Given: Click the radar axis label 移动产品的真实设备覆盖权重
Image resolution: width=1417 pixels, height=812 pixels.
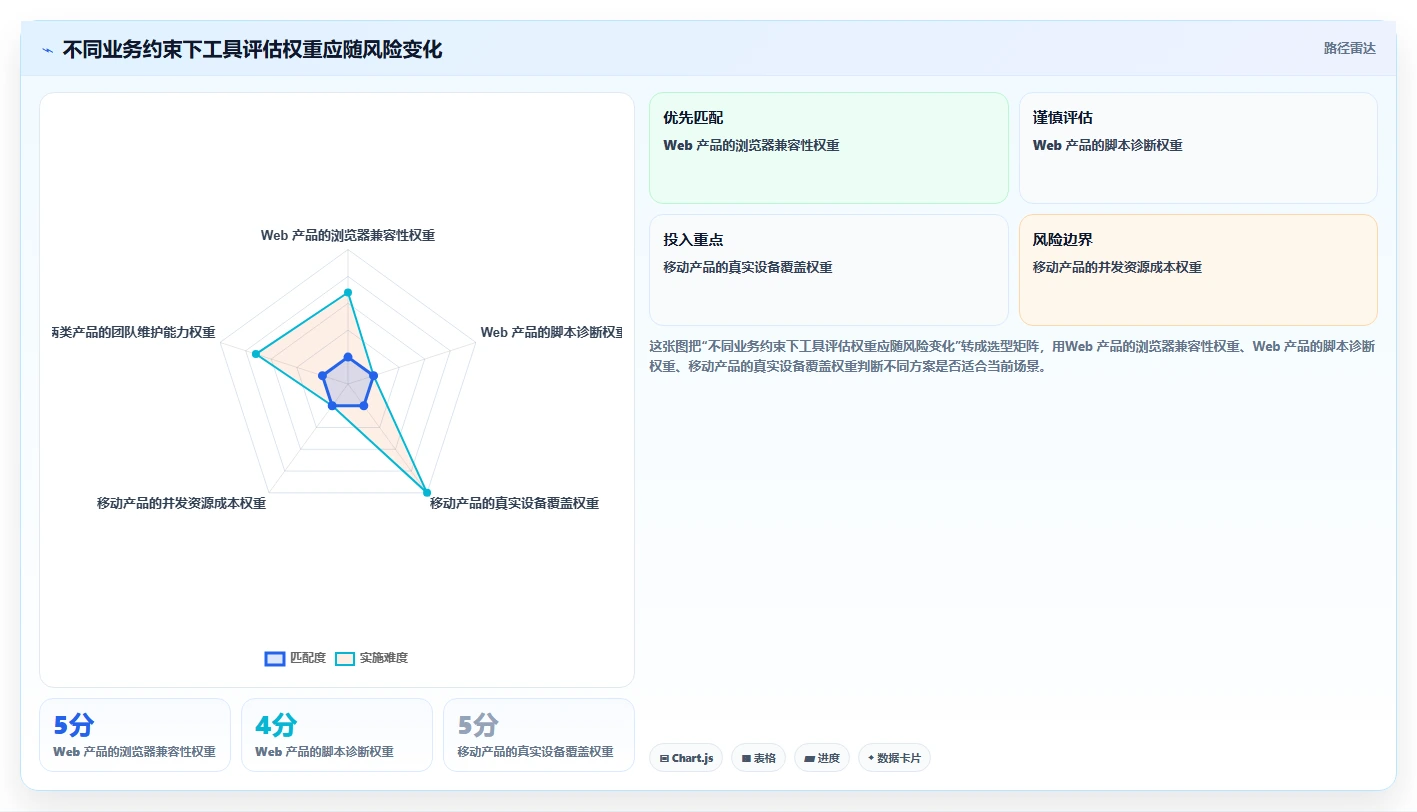Looking at the screenshot, I should point(514,503).
